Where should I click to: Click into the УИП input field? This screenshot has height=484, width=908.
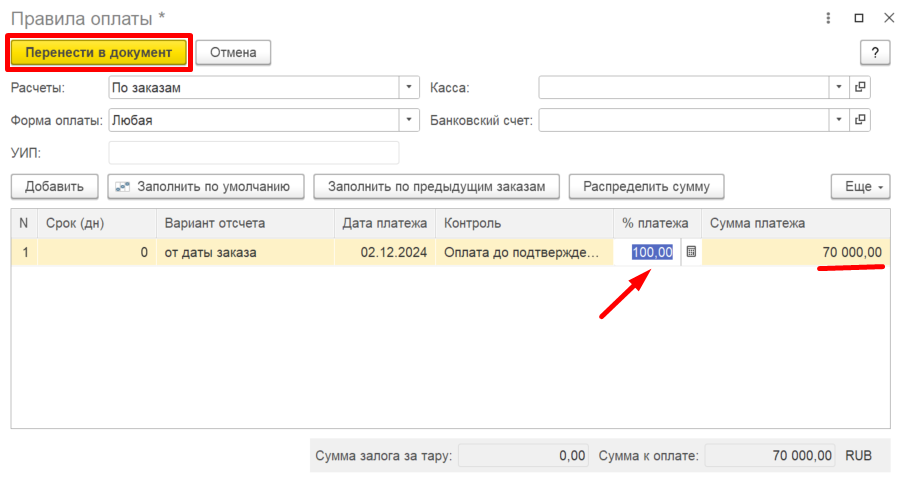pyautogui.click(x=254, y=153)
